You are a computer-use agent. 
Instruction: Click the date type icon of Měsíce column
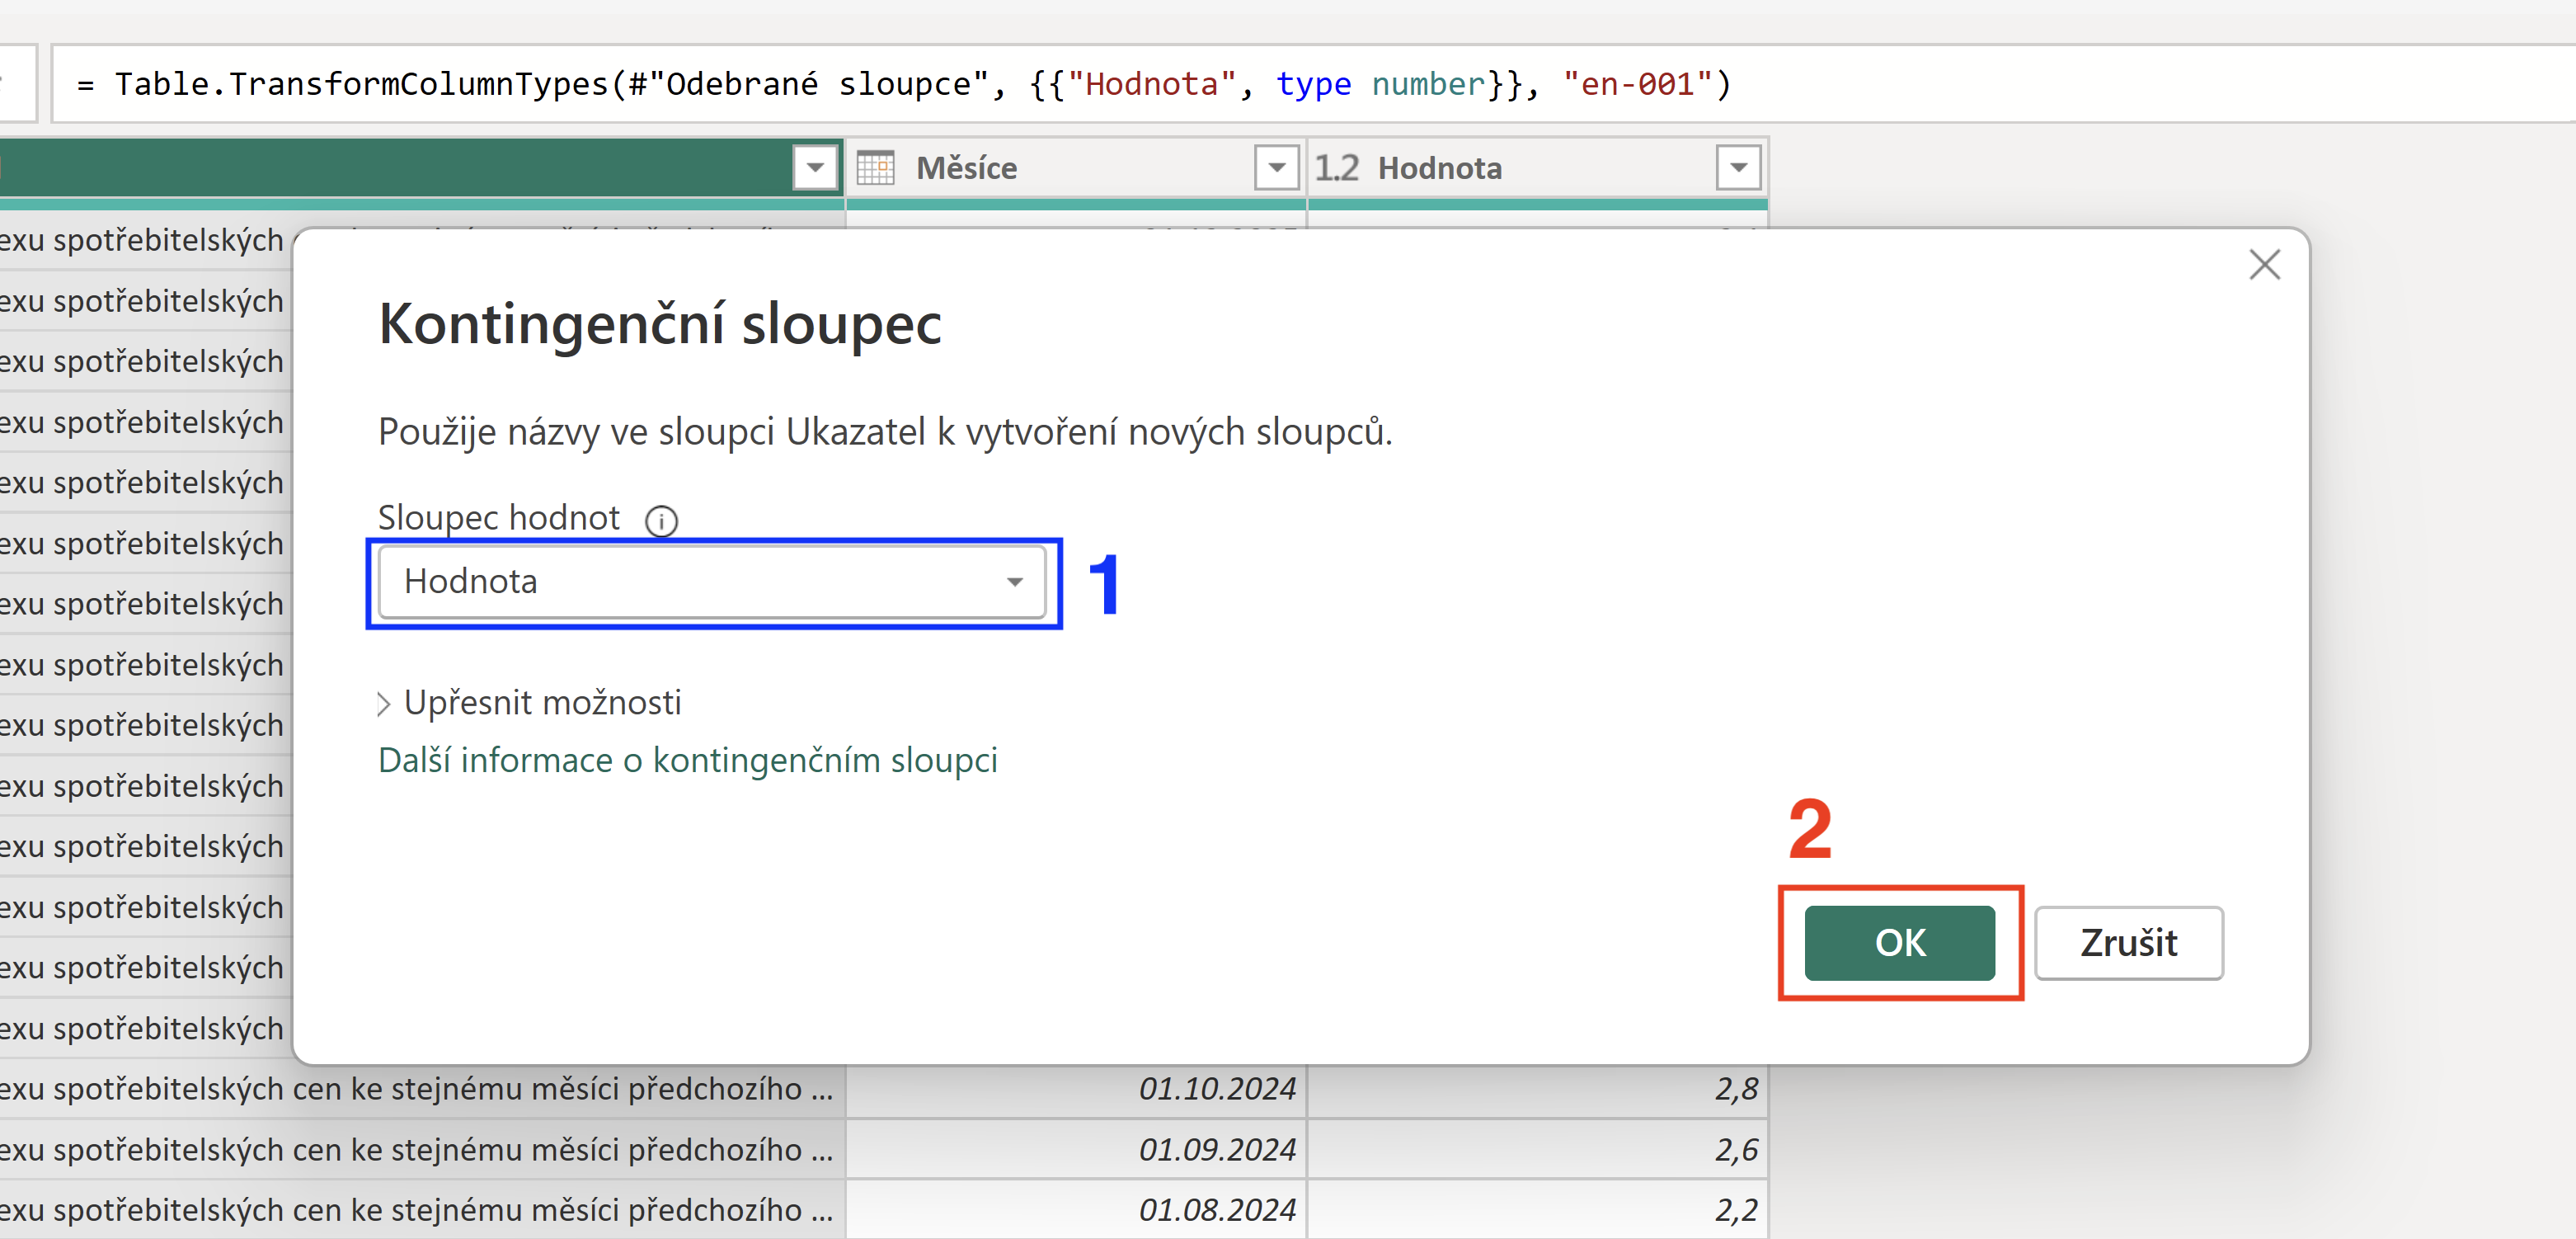click(x=875, y=168)
